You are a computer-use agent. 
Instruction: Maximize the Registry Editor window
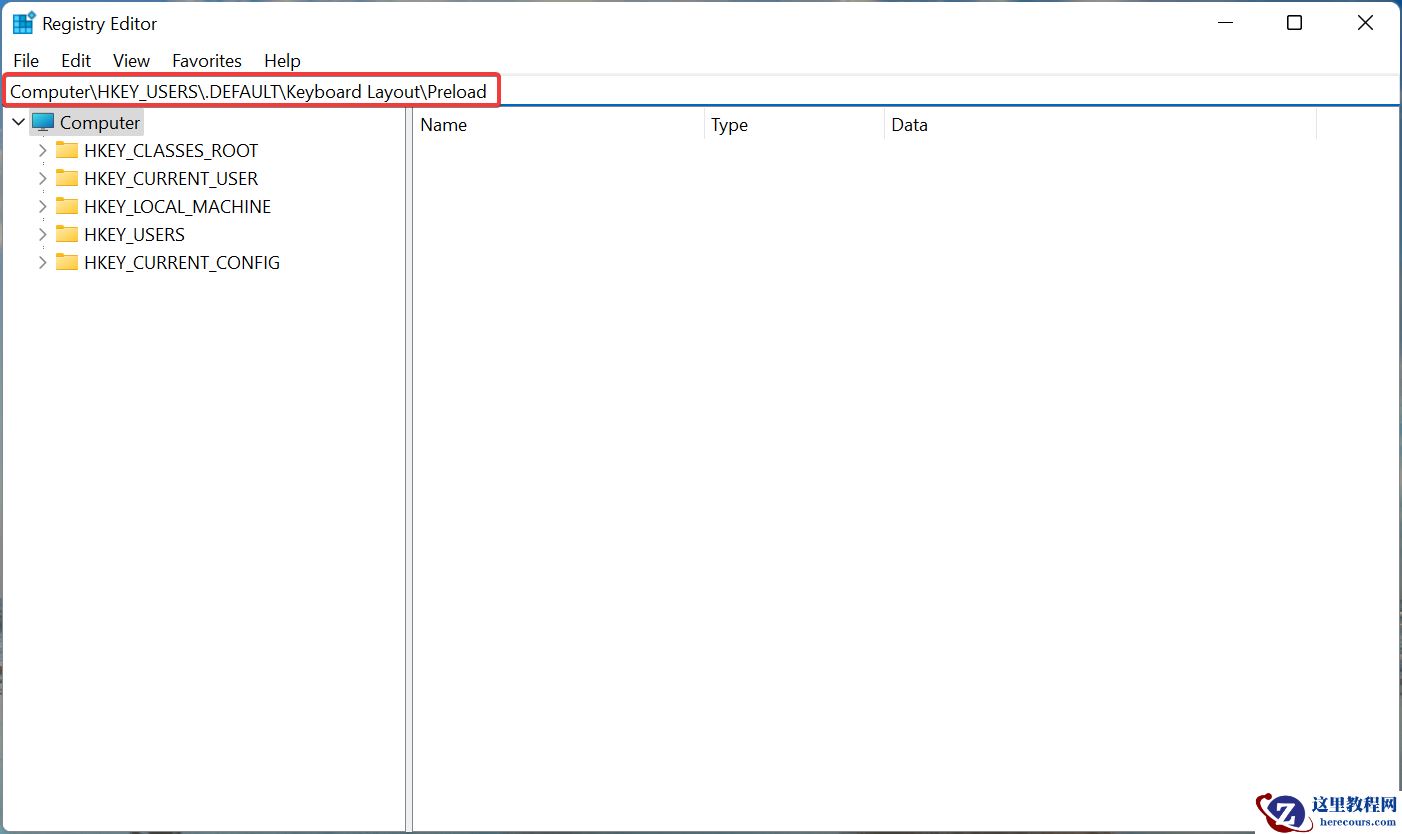(1294, 23)
